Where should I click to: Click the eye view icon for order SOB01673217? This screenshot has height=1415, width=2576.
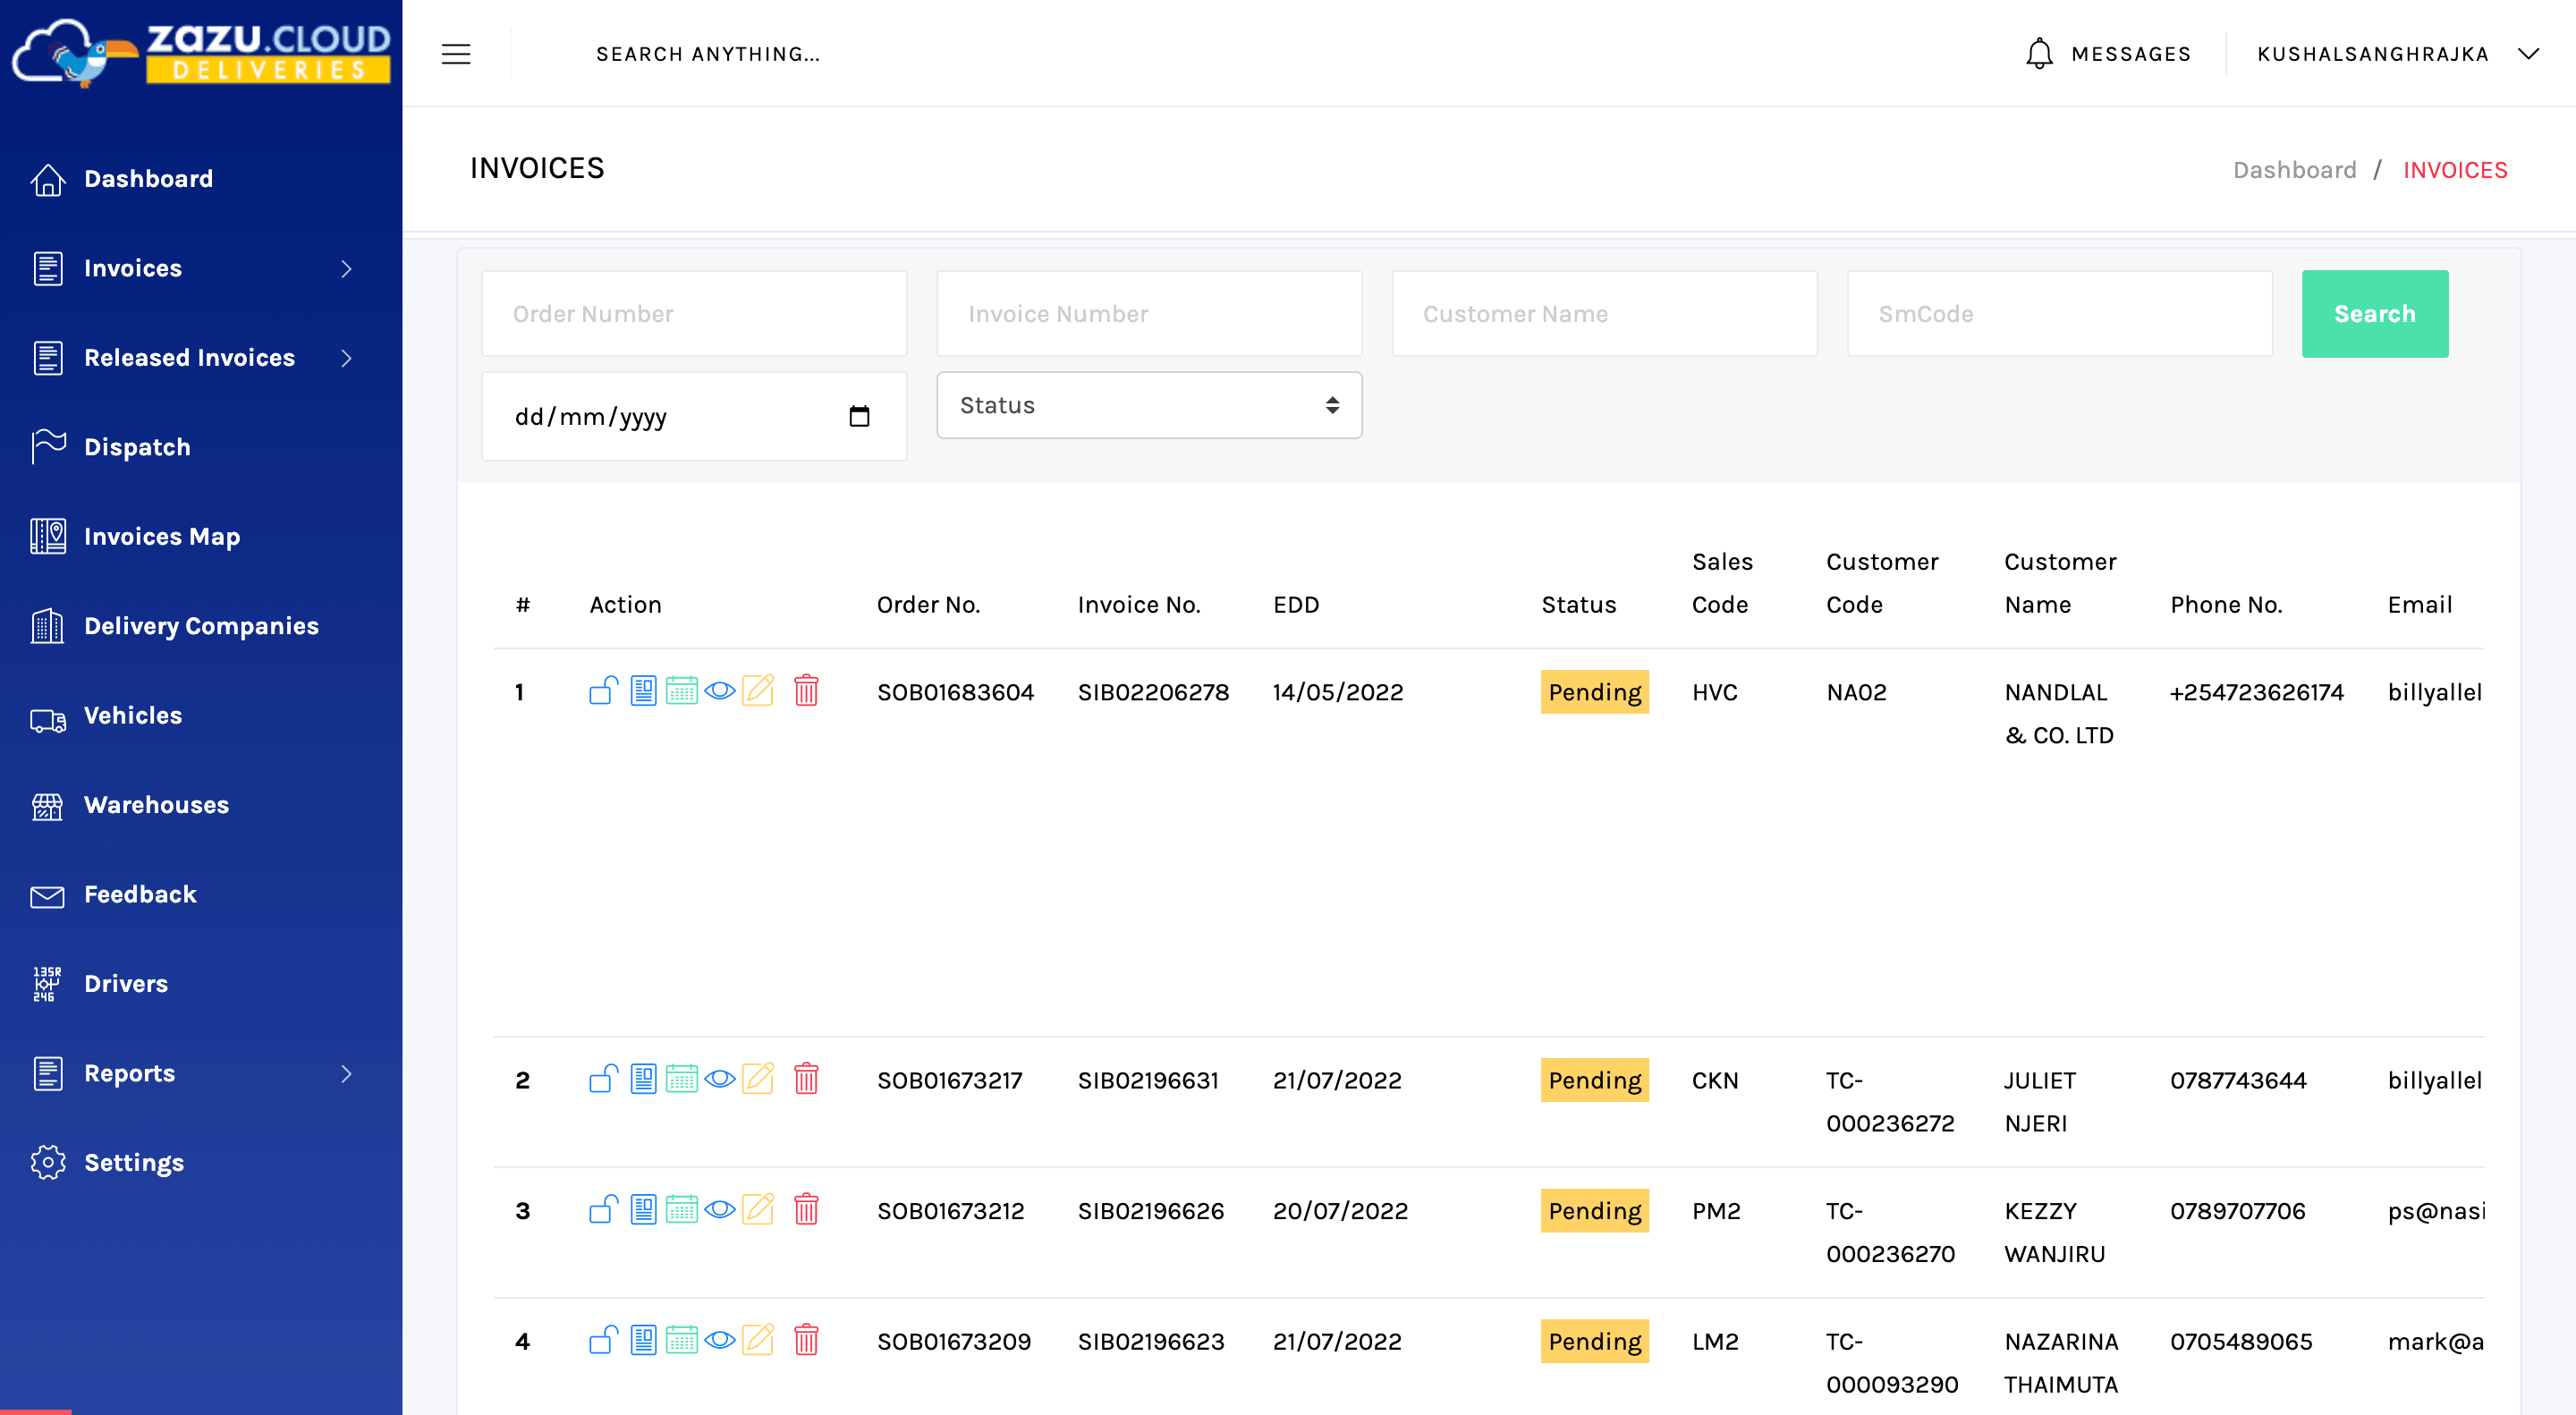pyautogui.click(x=720, y=1080)
